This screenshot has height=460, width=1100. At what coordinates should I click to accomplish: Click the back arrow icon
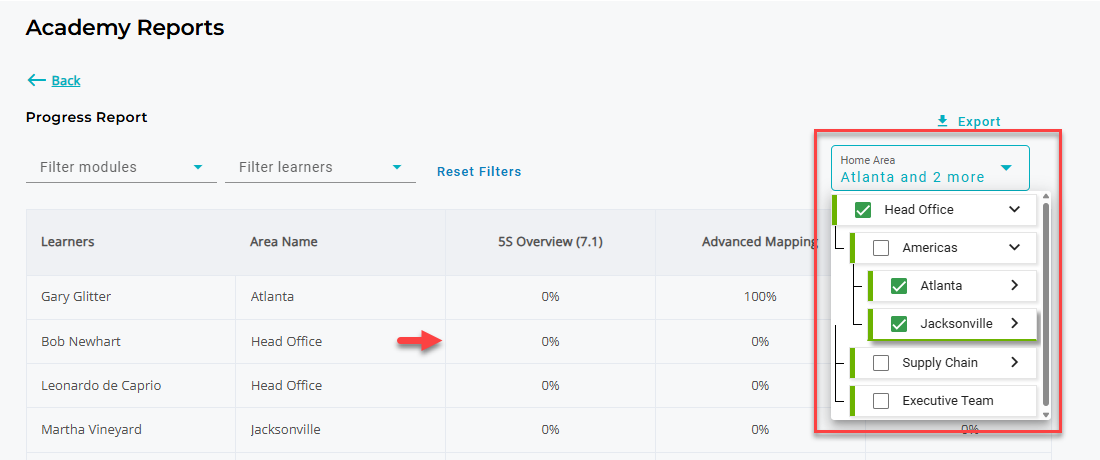point(36,81)
